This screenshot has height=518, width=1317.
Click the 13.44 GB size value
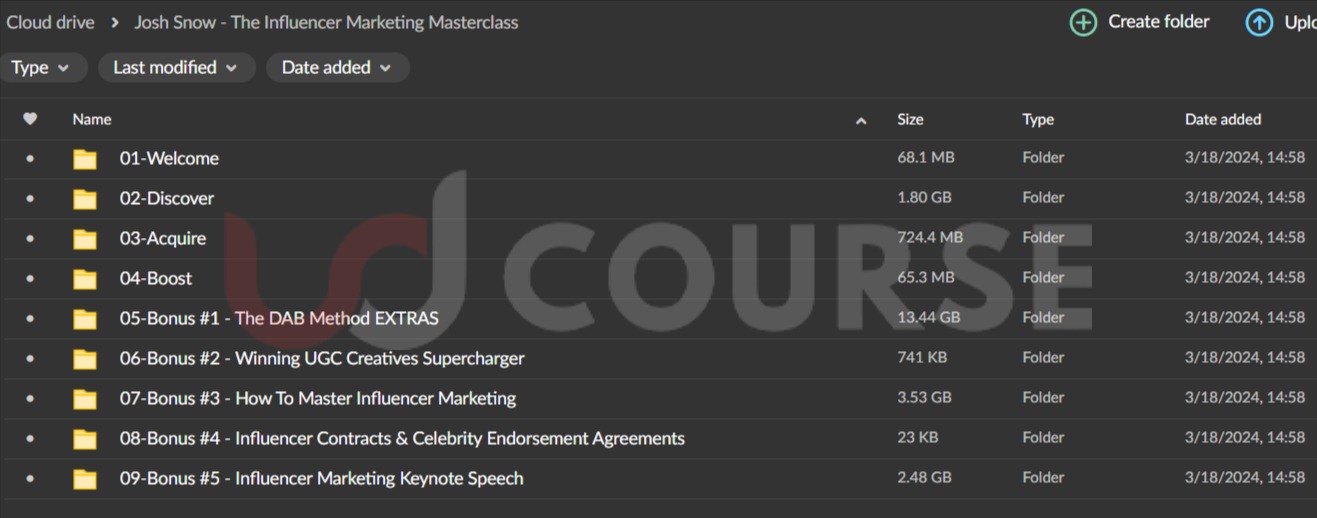(928, 318)
